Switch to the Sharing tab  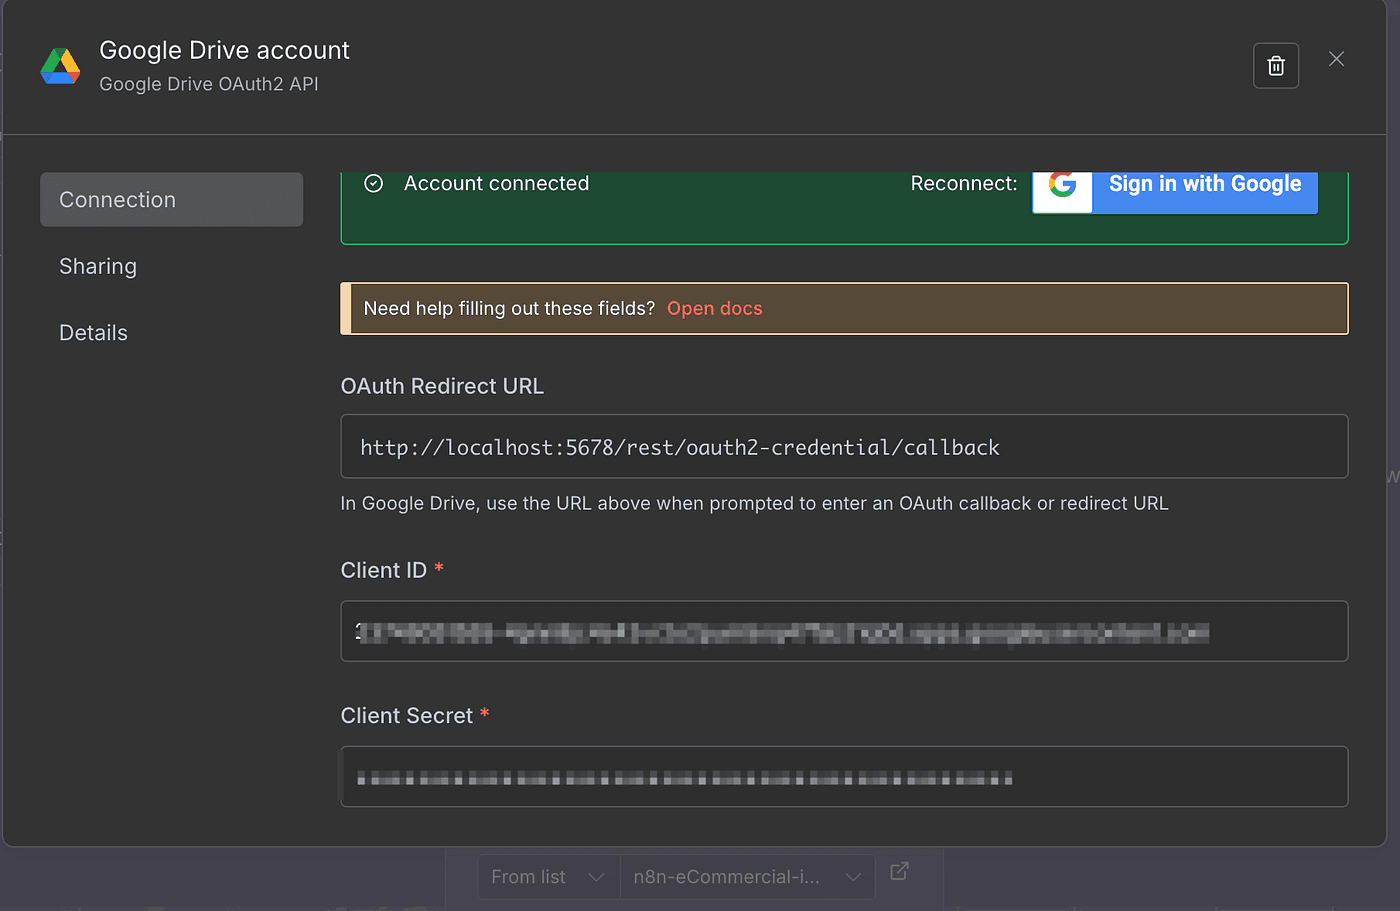click(x=98, y=267)
